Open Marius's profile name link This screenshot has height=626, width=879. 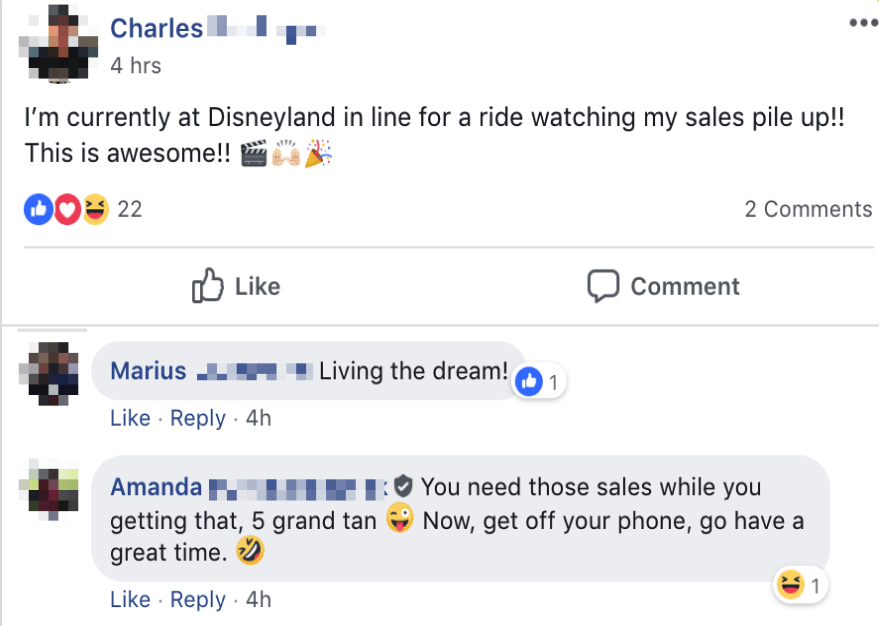[x=148, y=371]
